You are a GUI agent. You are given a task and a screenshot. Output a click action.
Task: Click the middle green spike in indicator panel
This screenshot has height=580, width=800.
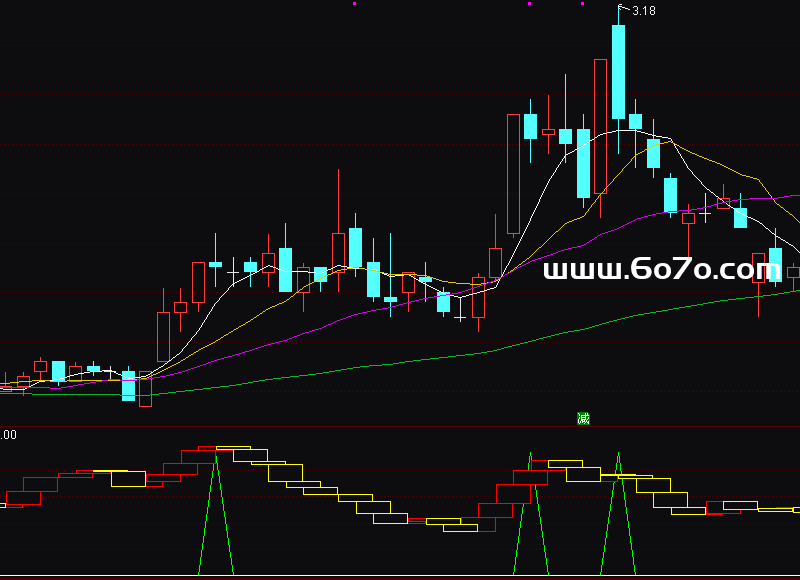(529, 510)
